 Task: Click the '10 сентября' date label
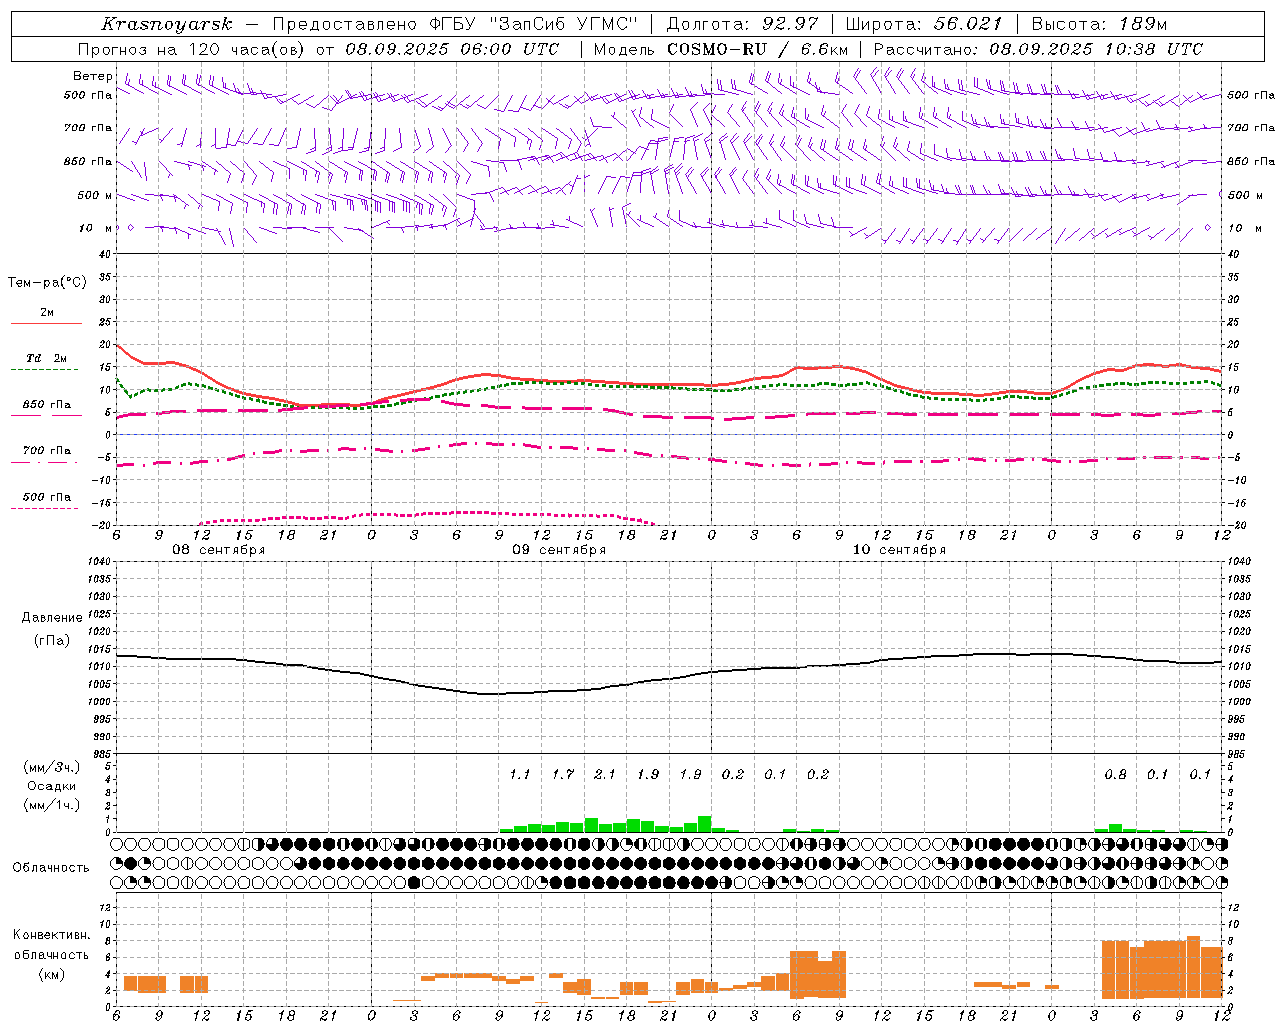899,550
